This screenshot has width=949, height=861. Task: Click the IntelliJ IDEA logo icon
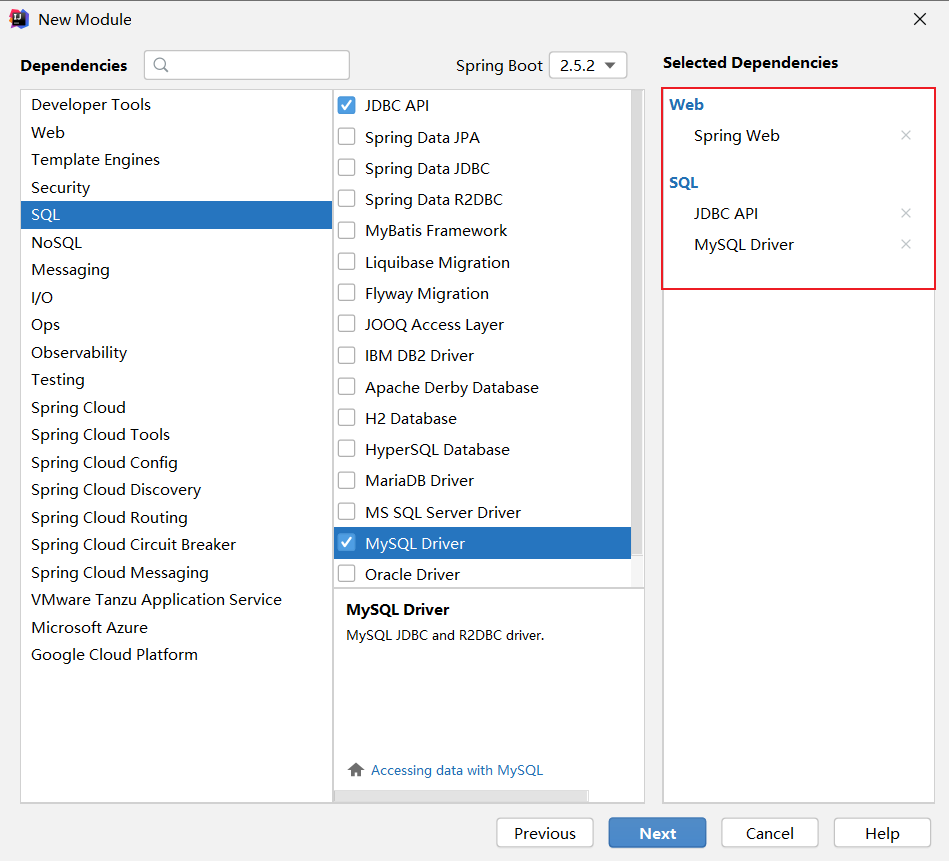tap(19, 19)
